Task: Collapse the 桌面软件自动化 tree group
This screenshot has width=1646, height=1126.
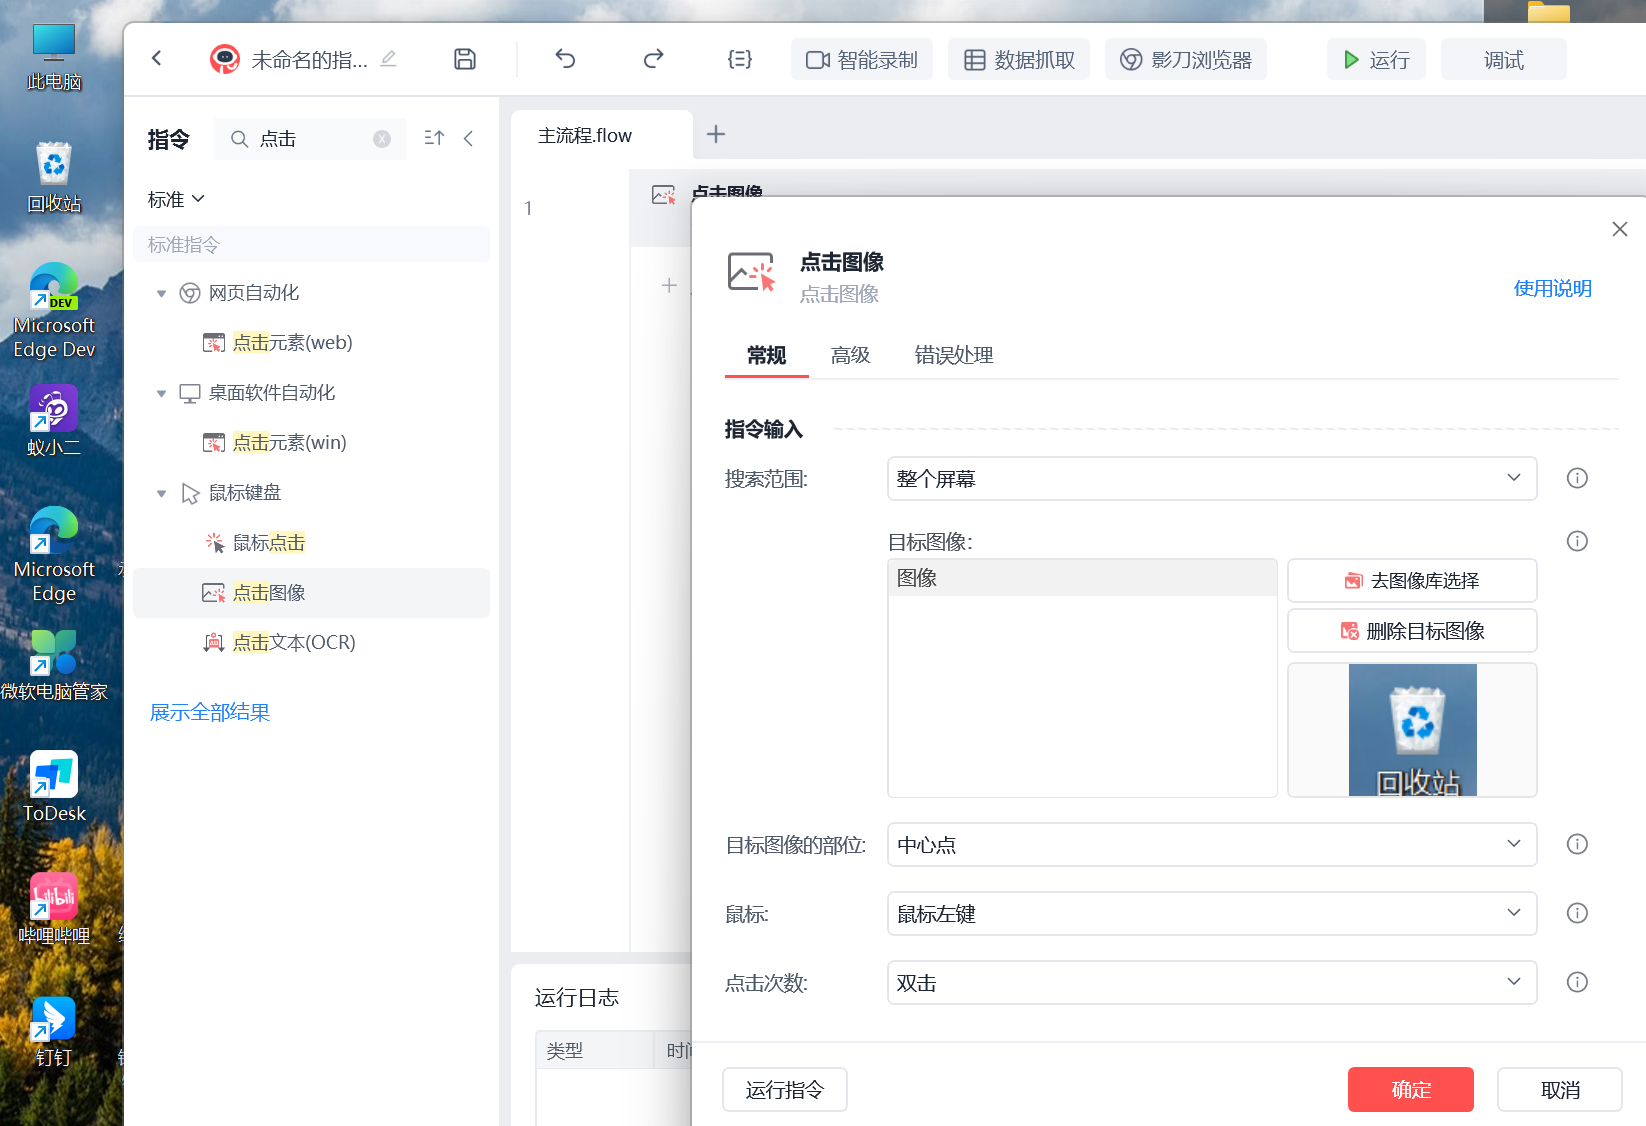Action: [161, 393]
